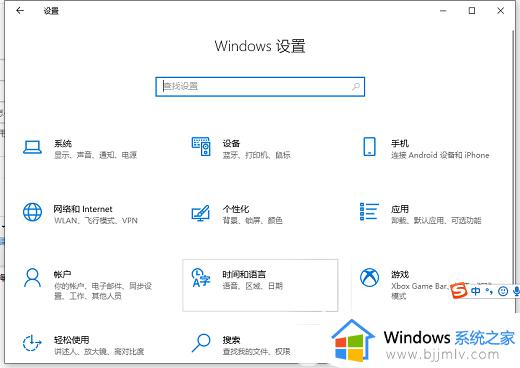The image size is (520, 368).
Task: Click 语音、区域、日期 description
Action: 253,286
